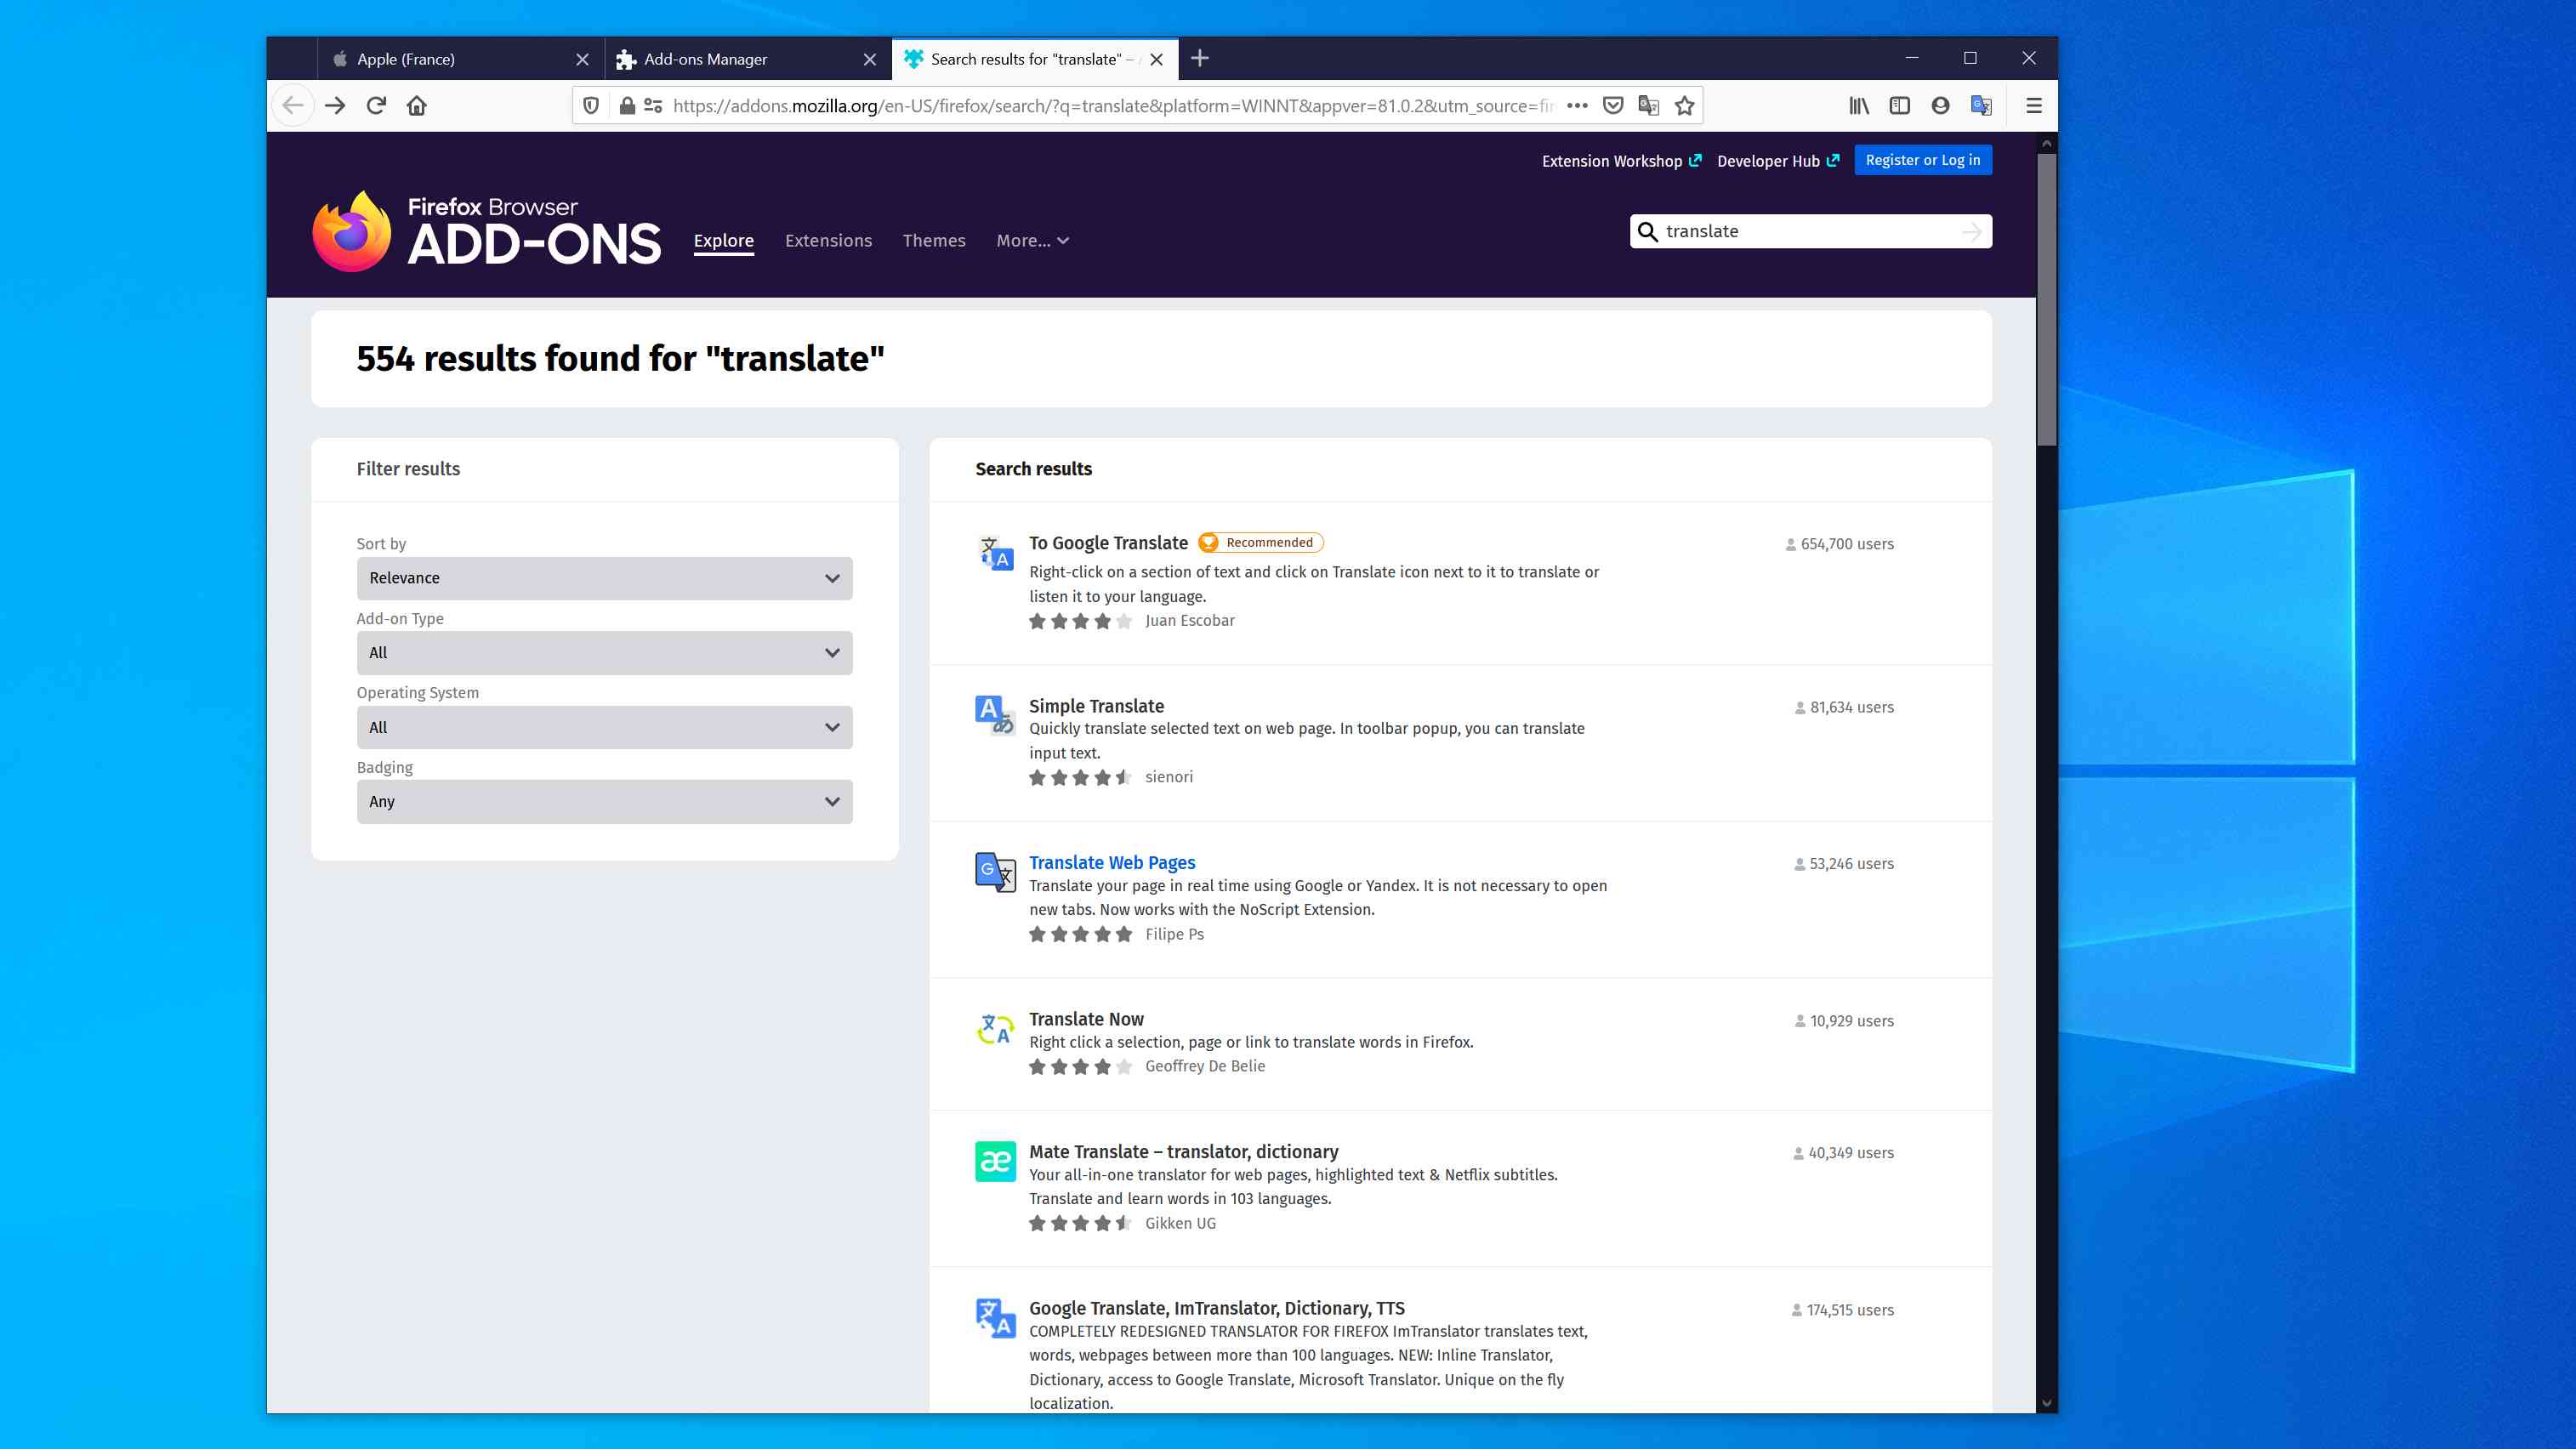Click the Mate Translate add-on icon
Viewport: 2576px width, 1449px height.
pyautogui.click(x=995, y=1161)
